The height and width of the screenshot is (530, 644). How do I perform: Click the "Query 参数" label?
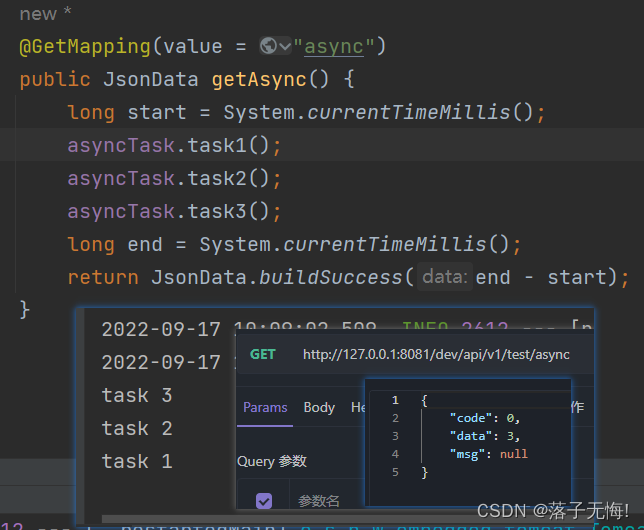click(271, 461)
